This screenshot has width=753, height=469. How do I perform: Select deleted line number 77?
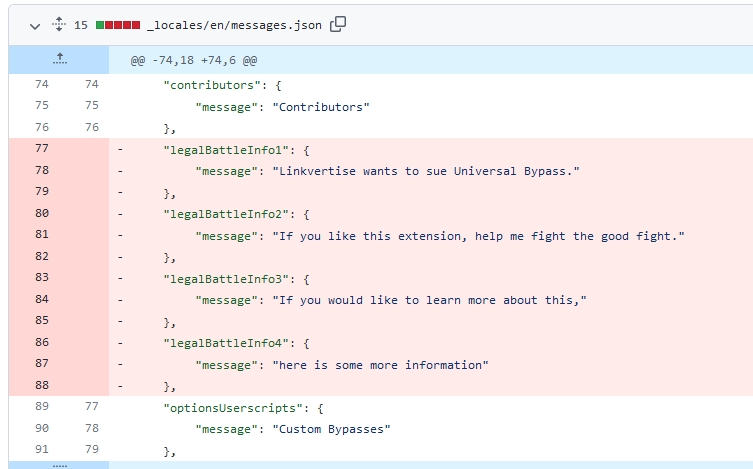tap(41, 149)
